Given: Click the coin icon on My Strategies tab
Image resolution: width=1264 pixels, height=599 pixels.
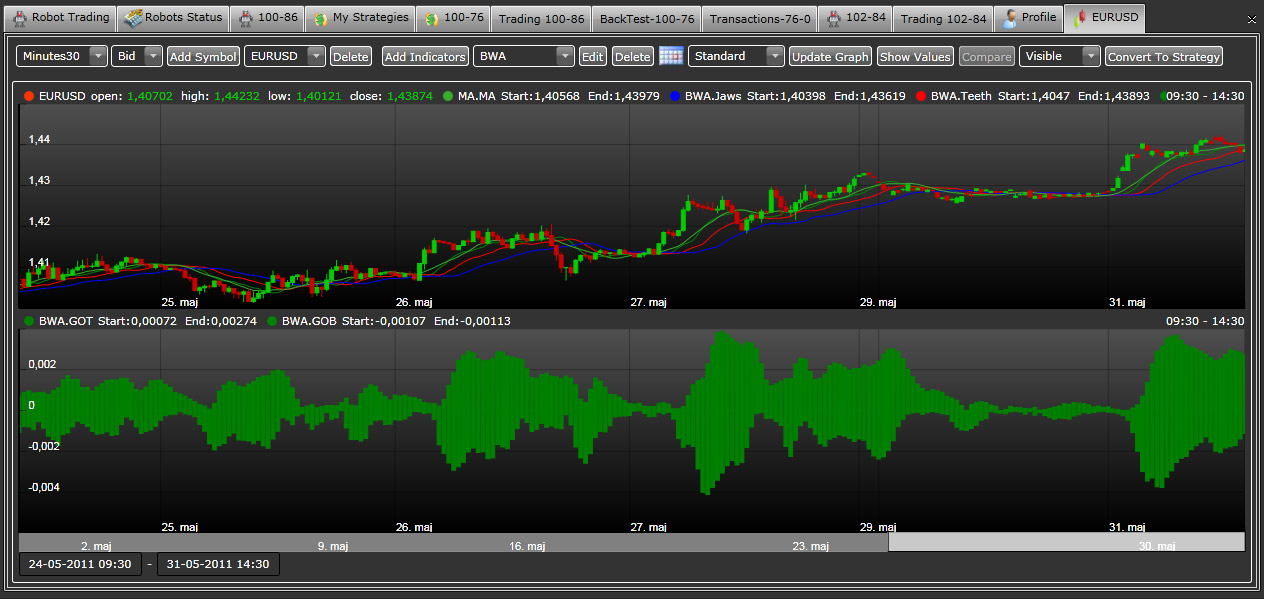Looking at the screenshot, I should tap(319, 18).
